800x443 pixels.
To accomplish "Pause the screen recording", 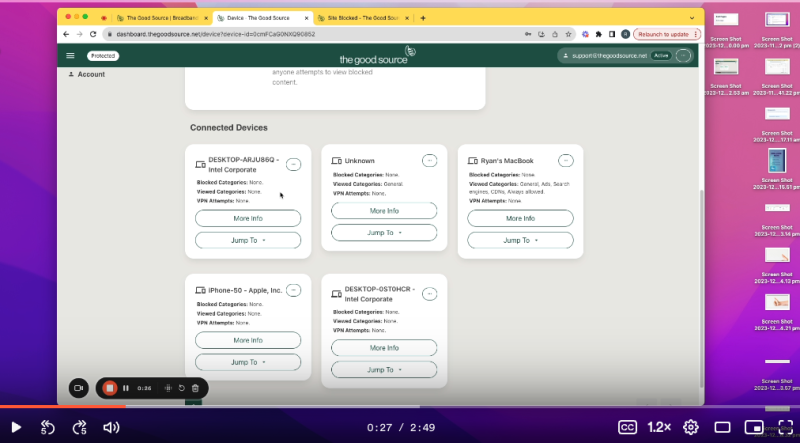I will [126, 388].
